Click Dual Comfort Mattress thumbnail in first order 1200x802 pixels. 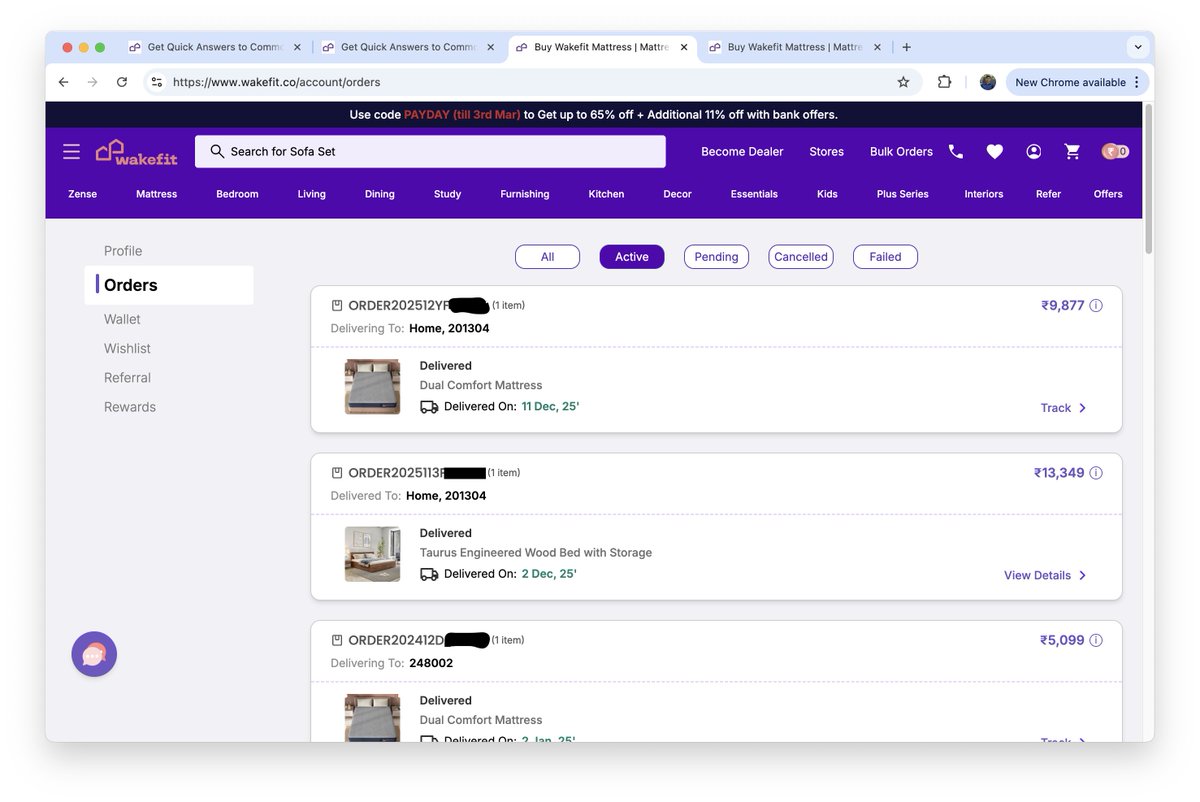click(x=372, y=387)
